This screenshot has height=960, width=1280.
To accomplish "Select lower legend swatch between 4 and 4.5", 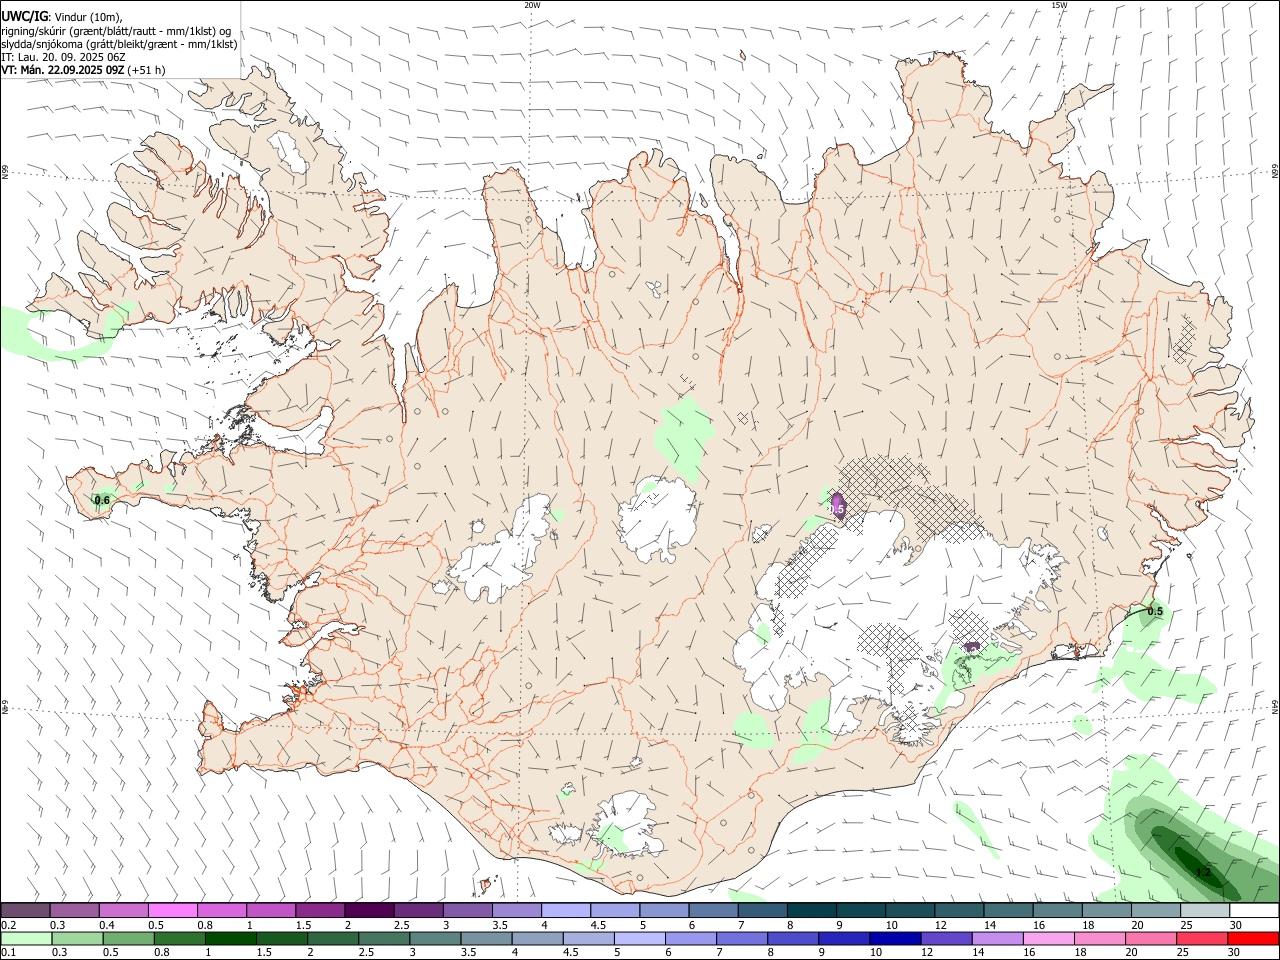I will 536,938.
